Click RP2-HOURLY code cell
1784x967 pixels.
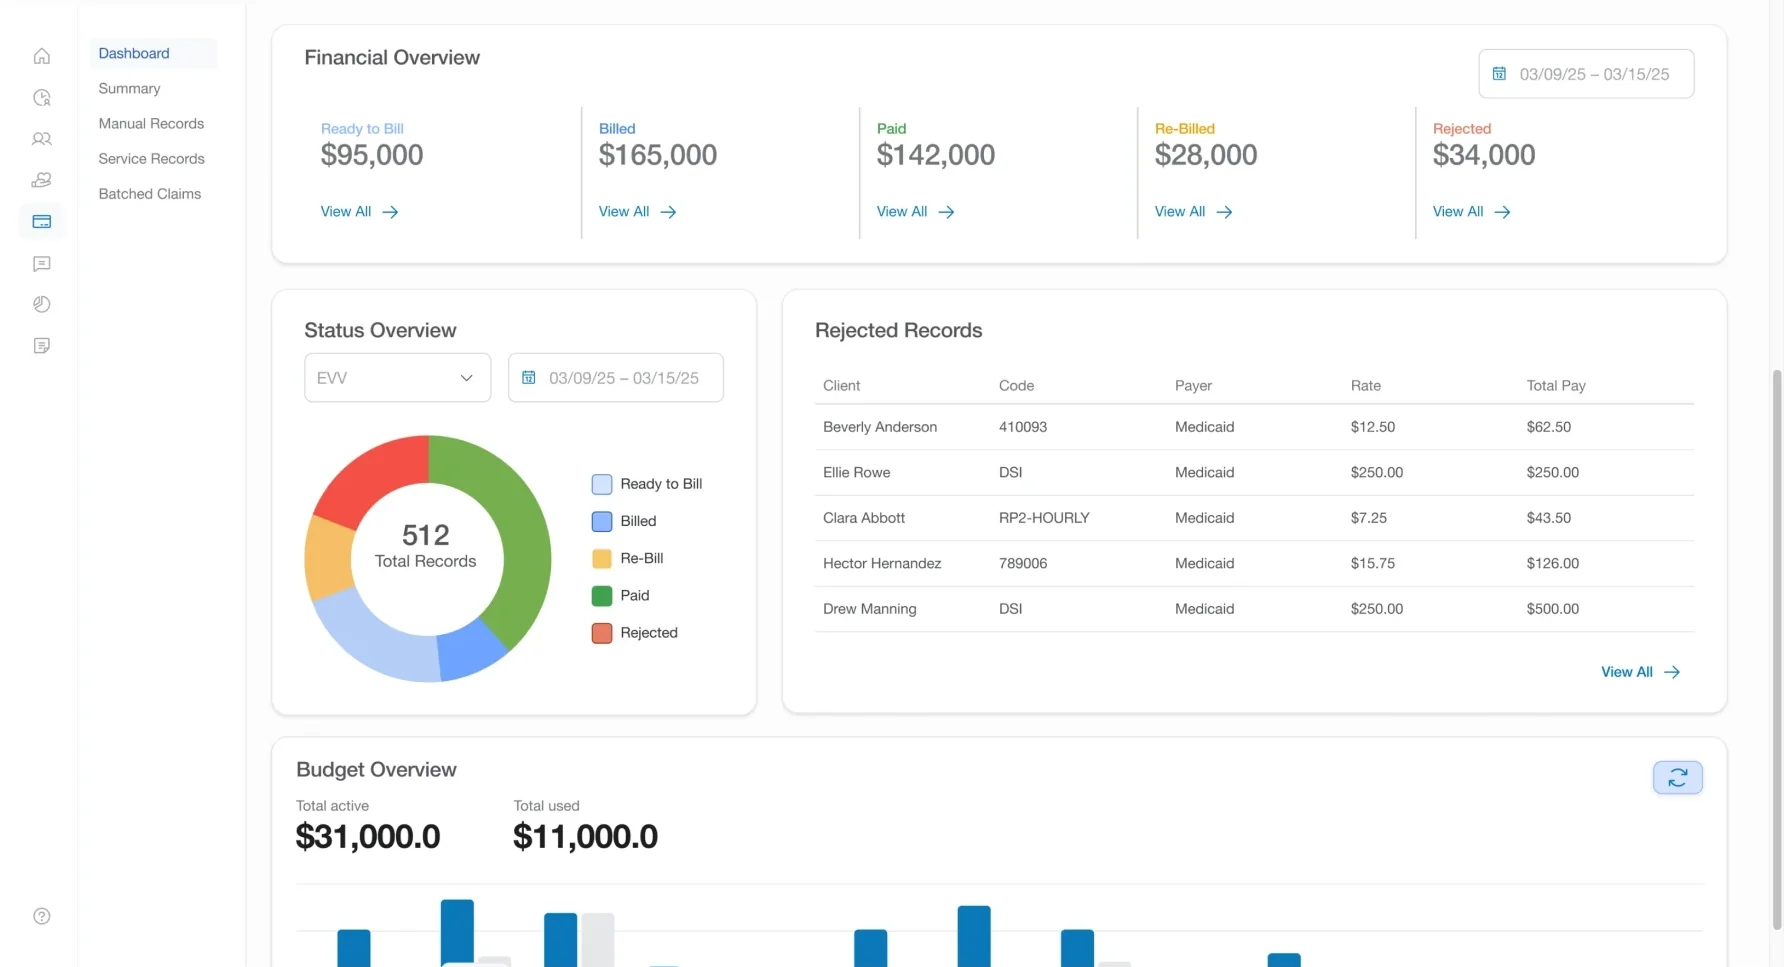point(1044,518)
